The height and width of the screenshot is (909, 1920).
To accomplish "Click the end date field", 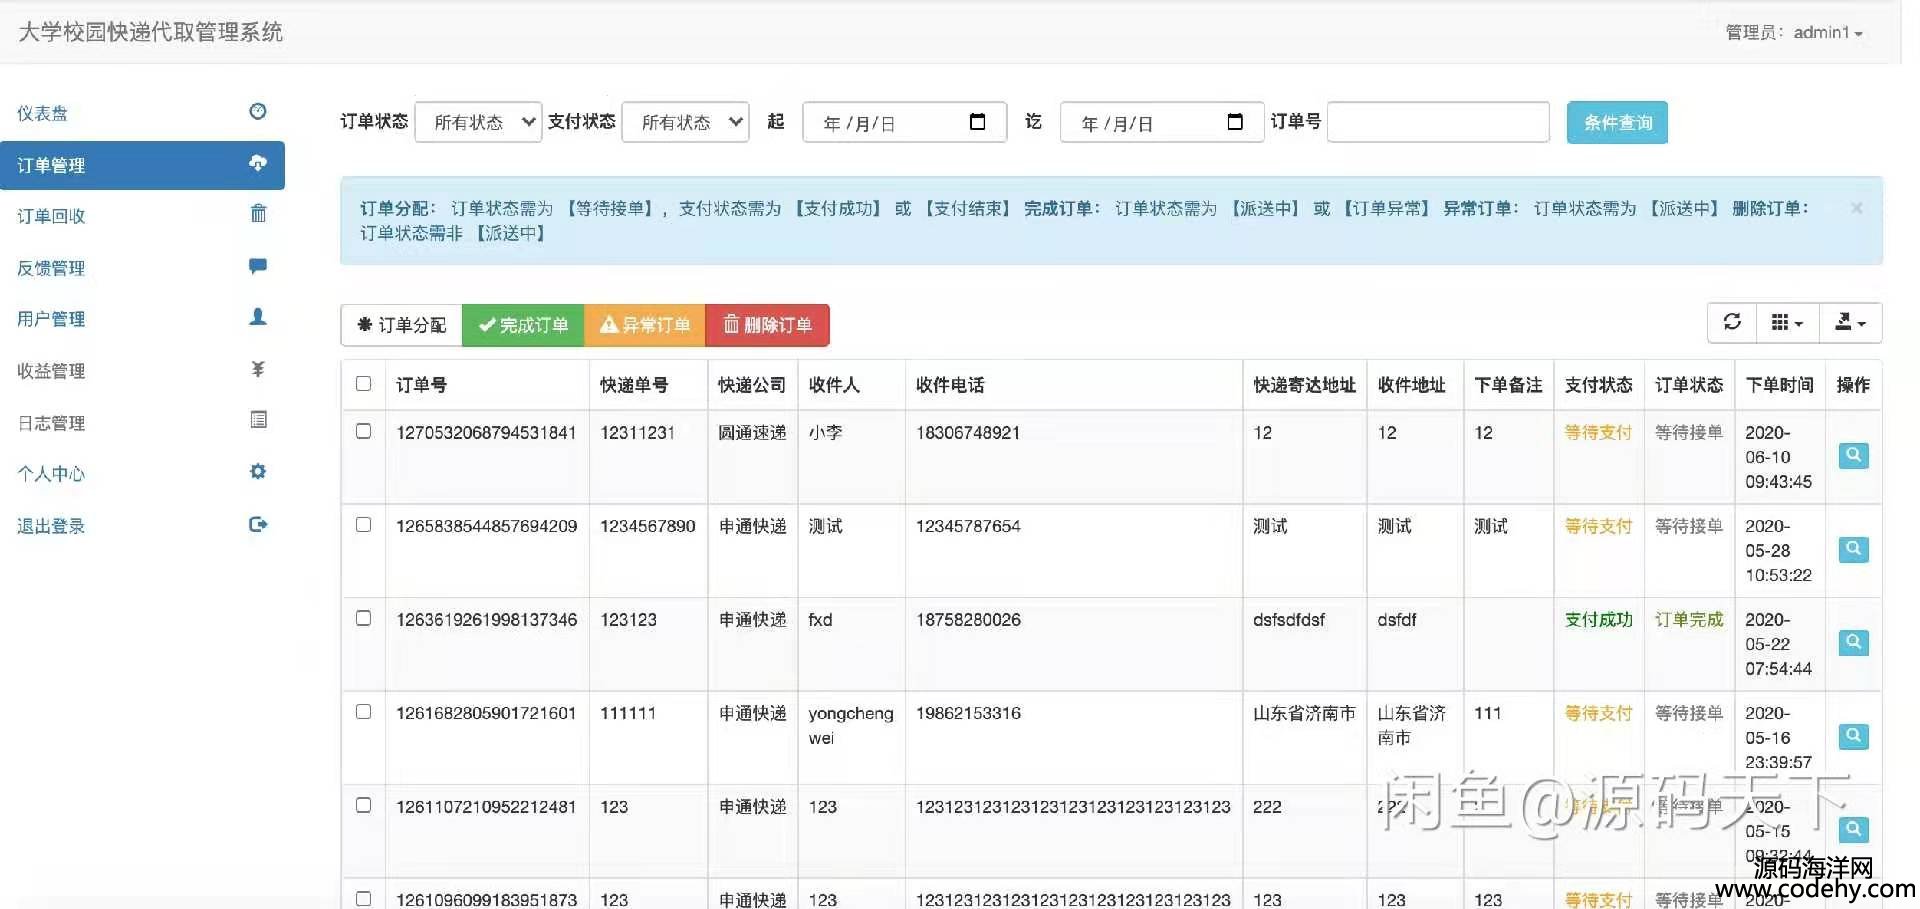I will [1162, 122].
